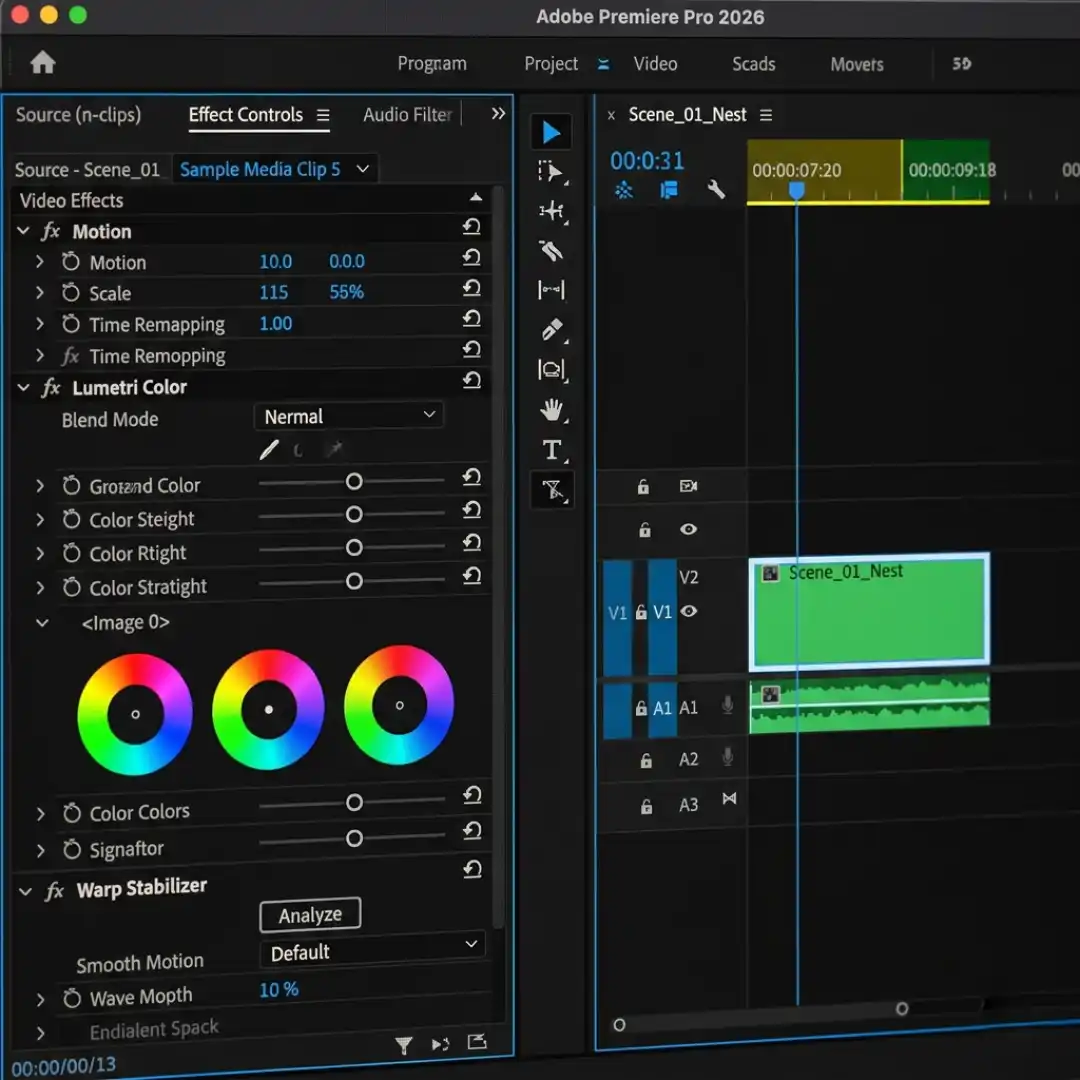Open the Video workspace tab
Viewport: 1080px width, 1080px height.
pos(655,63)
